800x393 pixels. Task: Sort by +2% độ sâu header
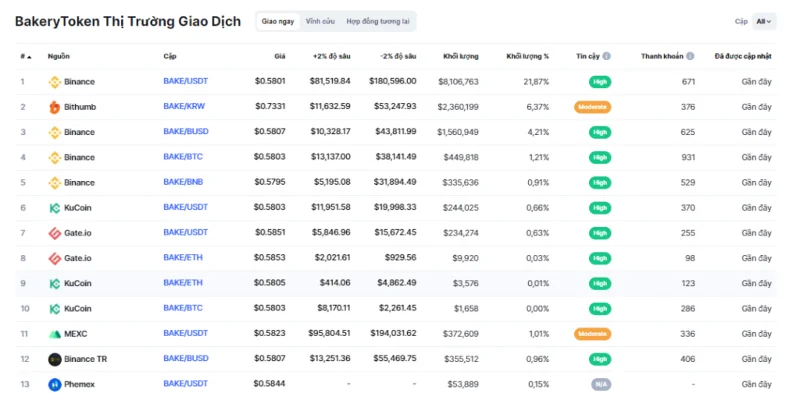click(332, 56)
